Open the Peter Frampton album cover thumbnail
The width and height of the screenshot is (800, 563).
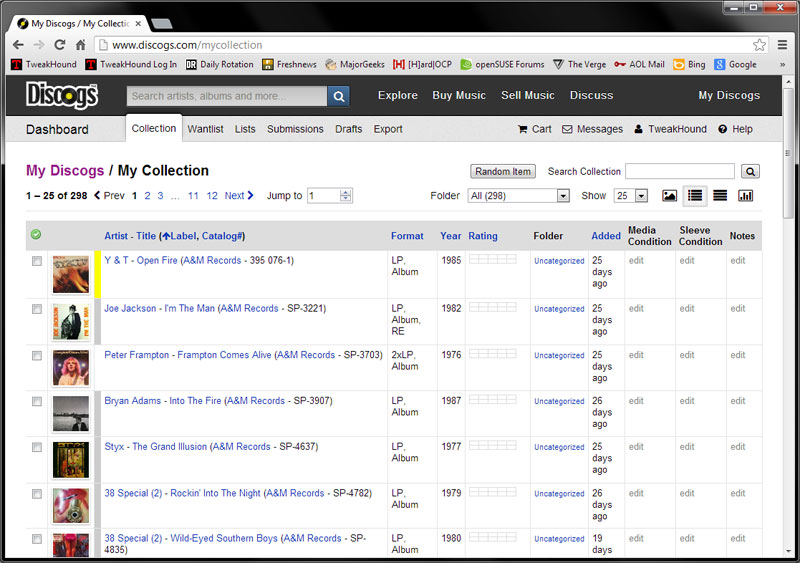[x=71, y=368]
